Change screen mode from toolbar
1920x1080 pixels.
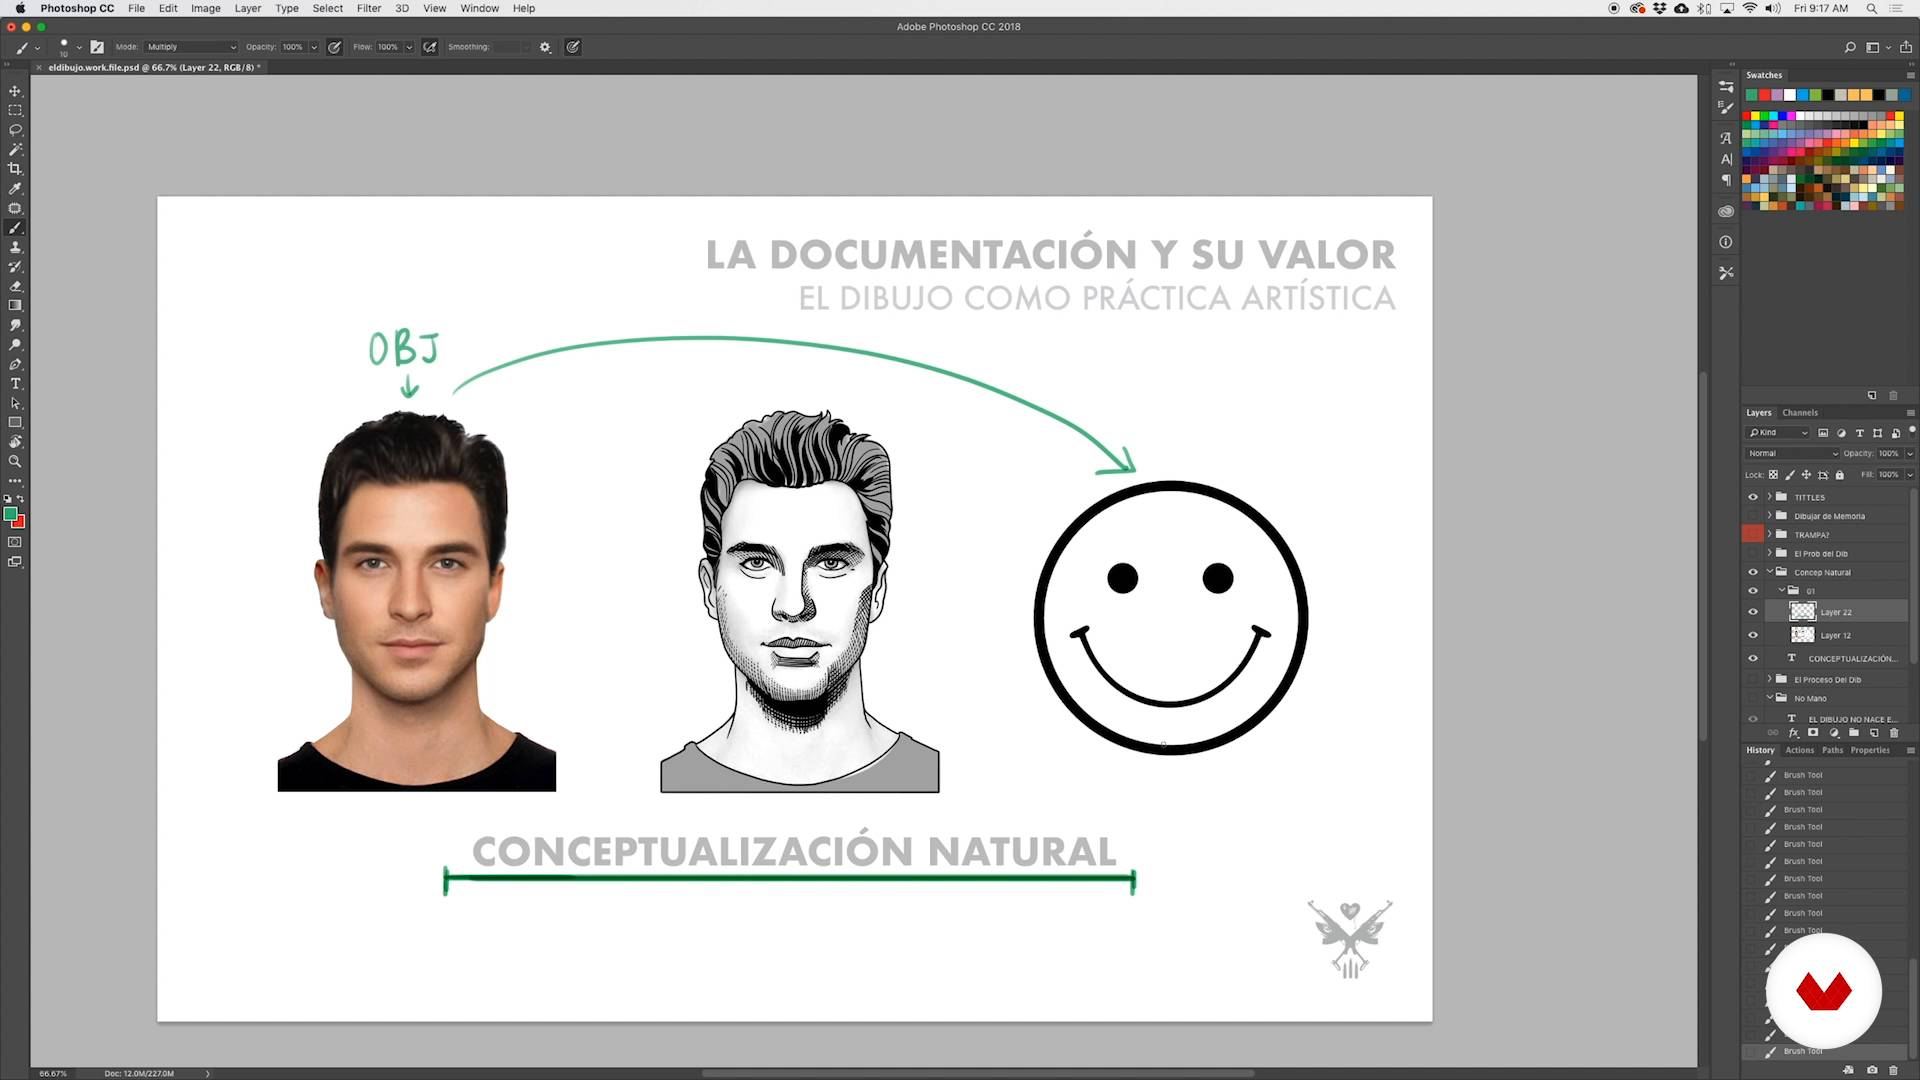coord(15,562)
